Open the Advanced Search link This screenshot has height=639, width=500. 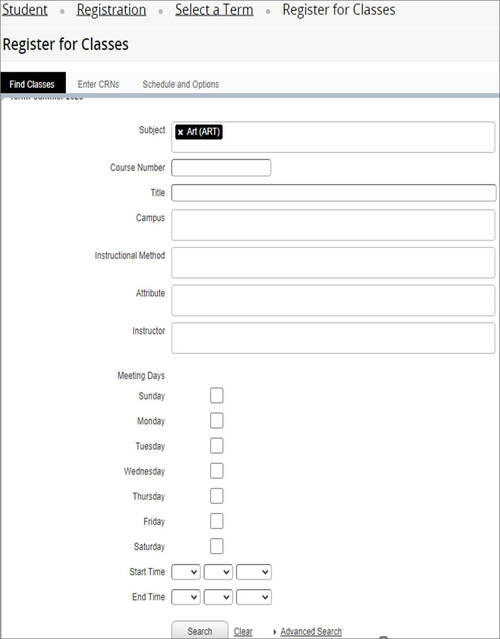pyautogui.click(x=311, y=632)
